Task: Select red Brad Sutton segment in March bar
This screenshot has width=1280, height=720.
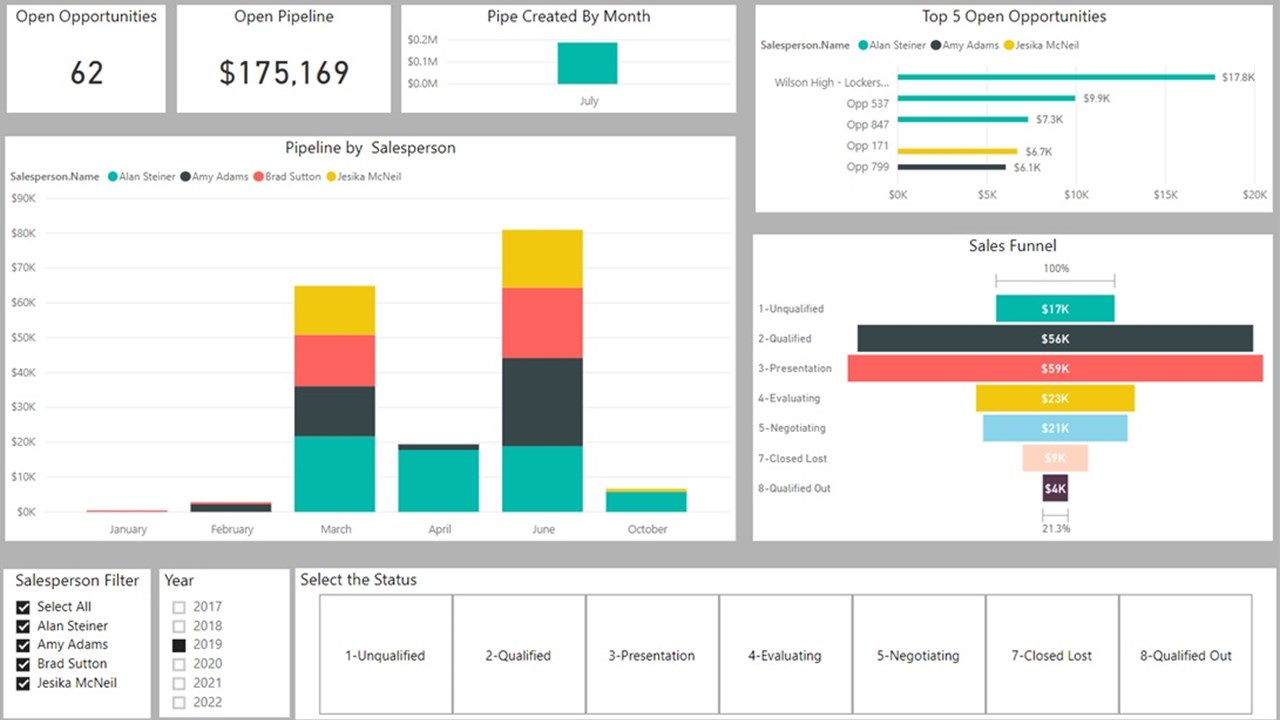Action: pos(335,361)
